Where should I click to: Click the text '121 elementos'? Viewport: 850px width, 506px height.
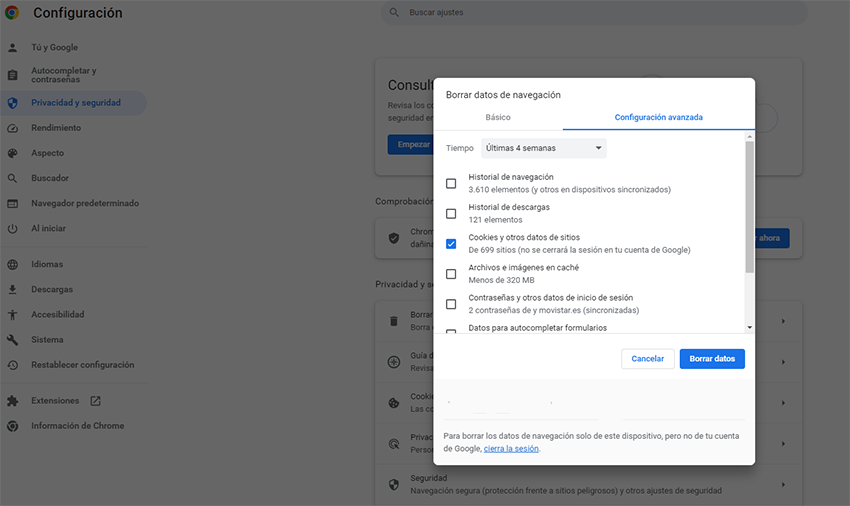pyautogui.click(x=495, y=220)
